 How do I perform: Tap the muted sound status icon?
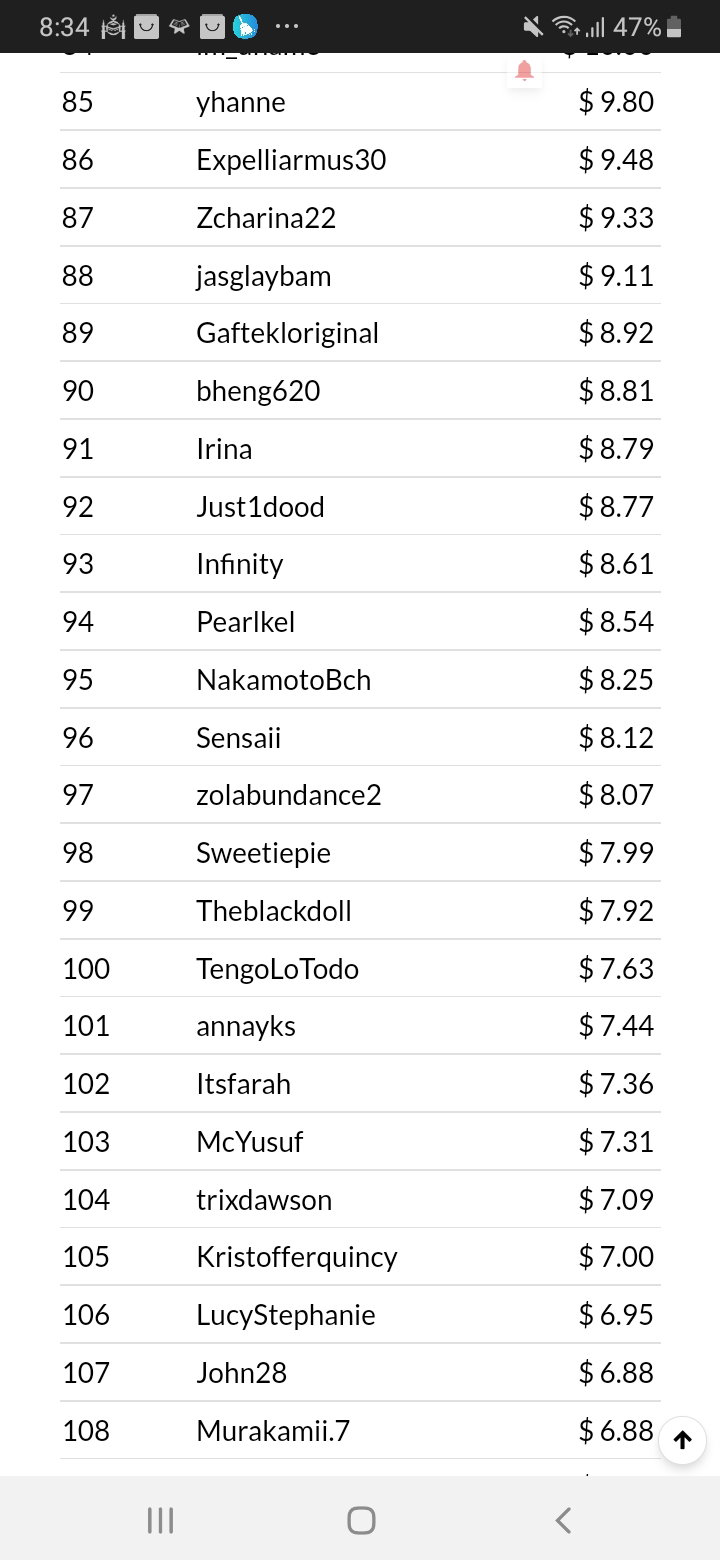tap(534, 27)
